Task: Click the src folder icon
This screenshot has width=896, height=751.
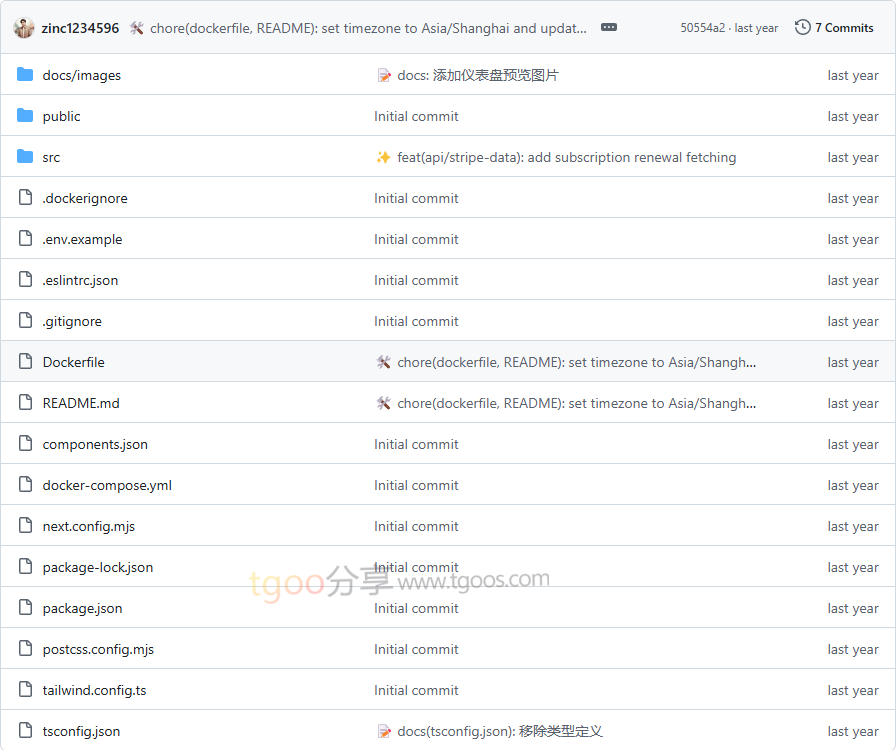Action: tap(25, 157)
